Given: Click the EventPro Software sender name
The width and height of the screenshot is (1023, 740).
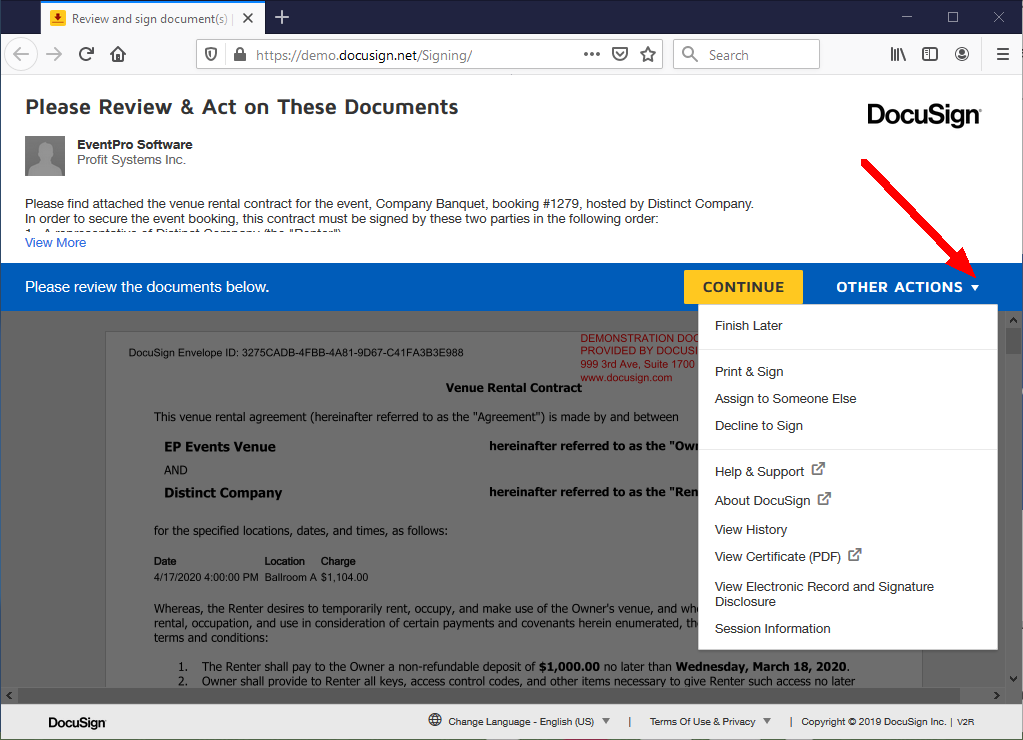Looking at the screenshot, I should (135, 144).
